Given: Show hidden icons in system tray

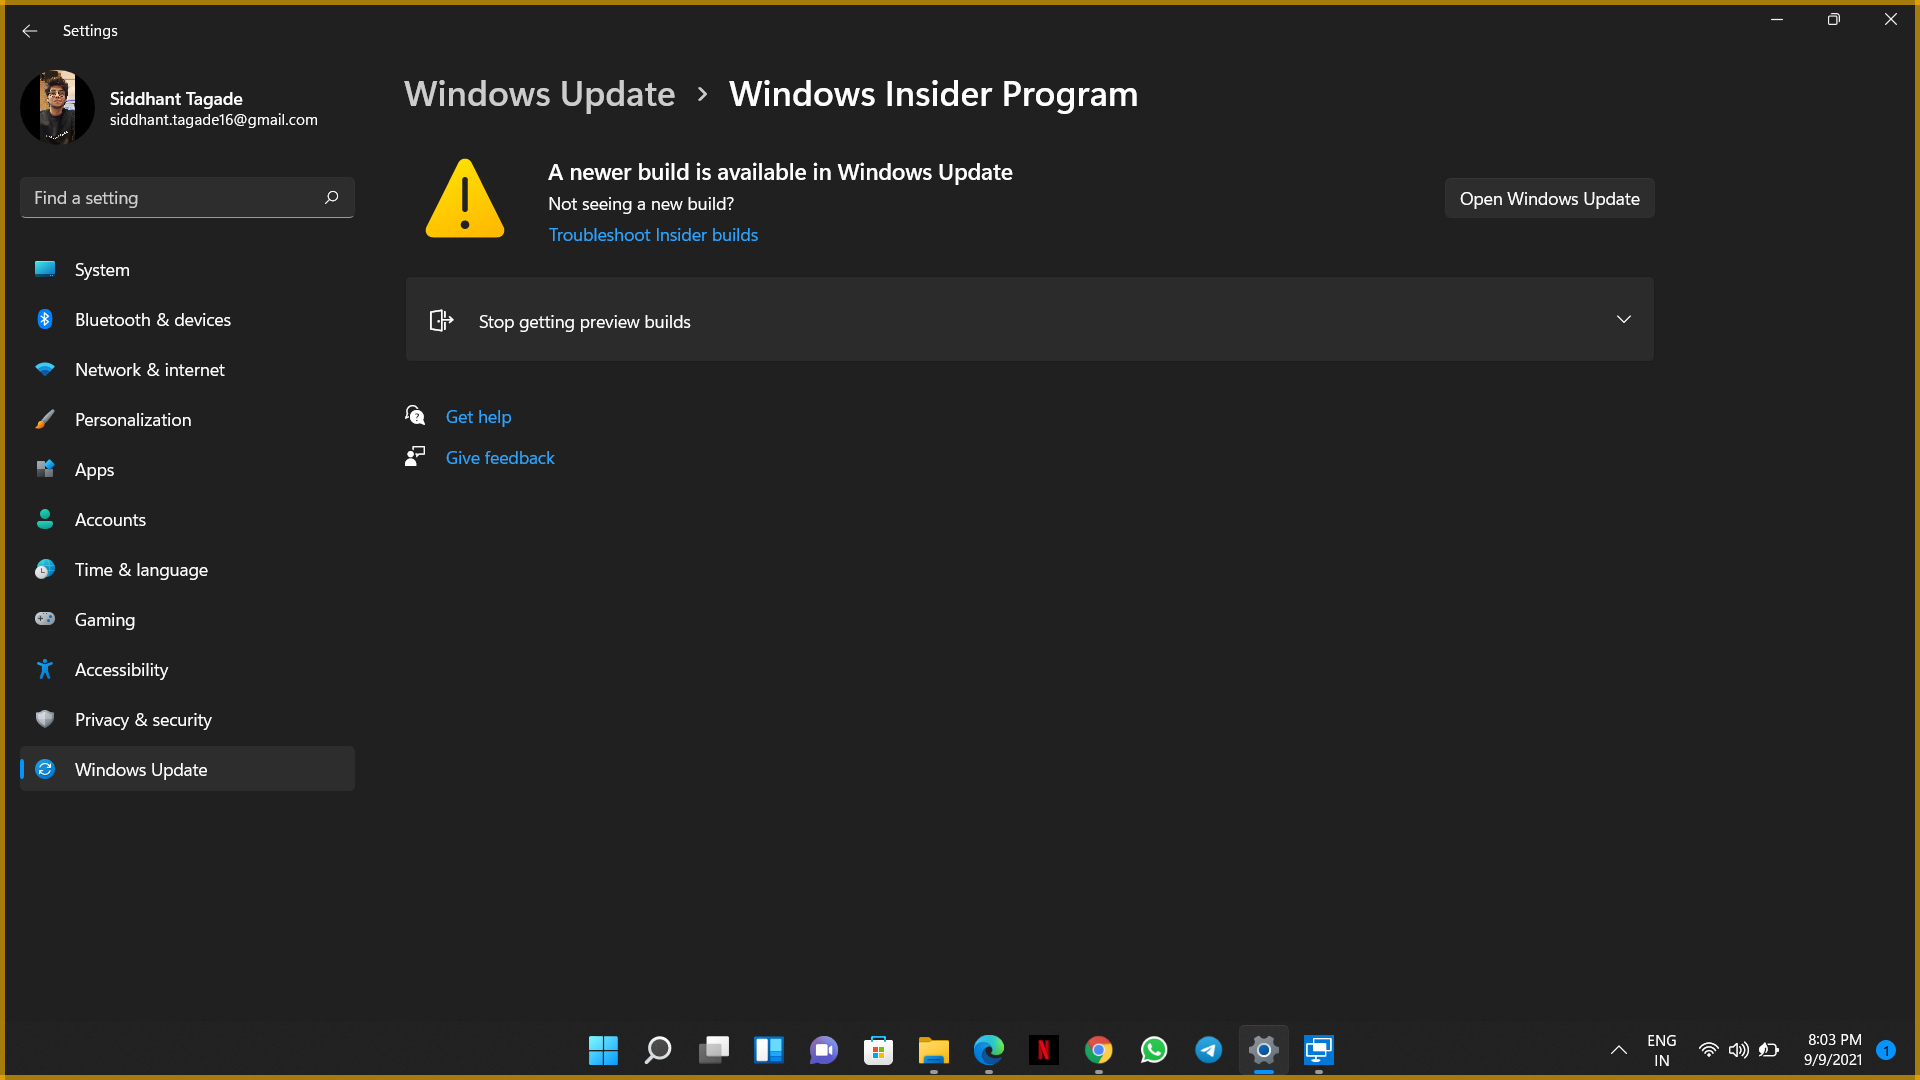Looking at the screenshot, I should [1618, 1050].
